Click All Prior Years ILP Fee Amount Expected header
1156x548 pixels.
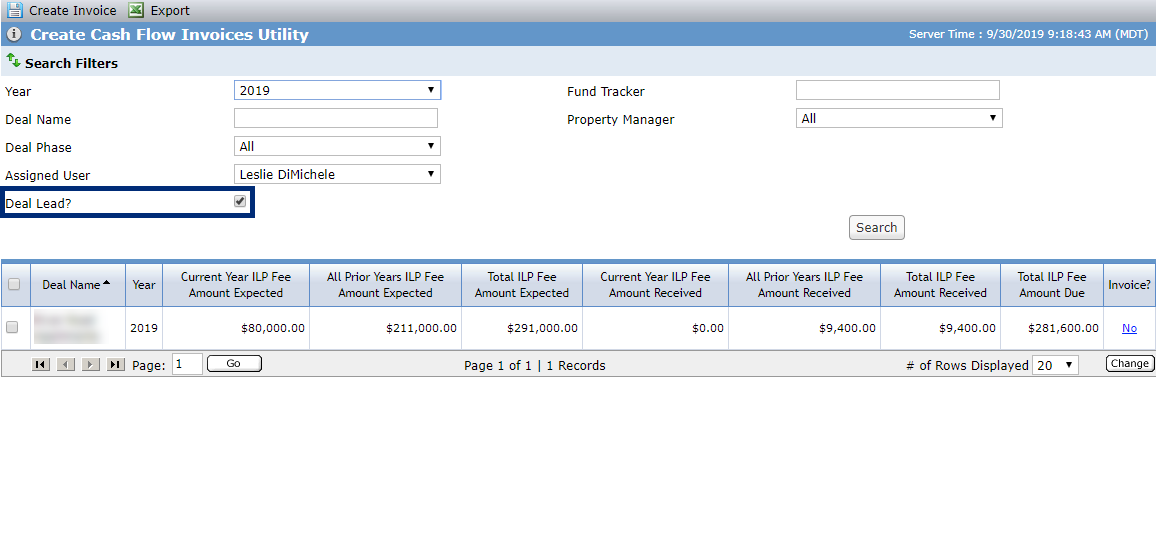tap(386, 285)
